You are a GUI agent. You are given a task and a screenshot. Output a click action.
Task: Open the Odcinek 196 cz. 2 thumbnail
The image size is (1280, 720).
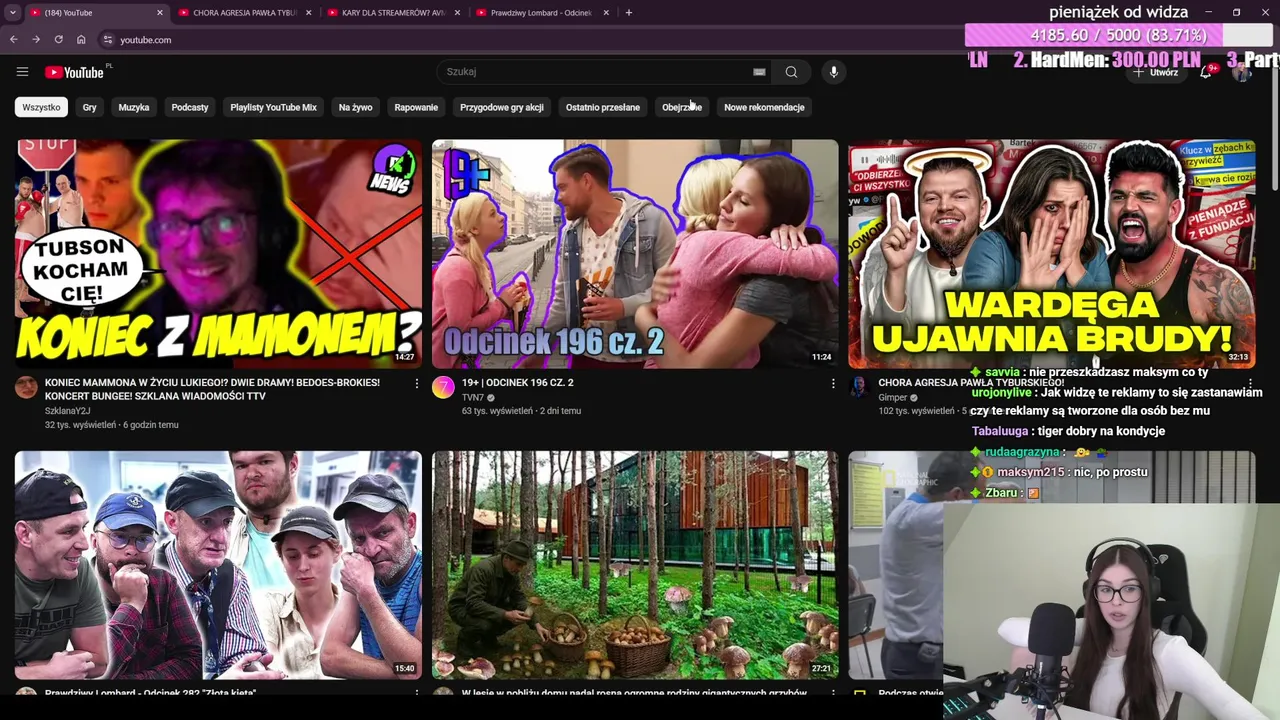635,254
